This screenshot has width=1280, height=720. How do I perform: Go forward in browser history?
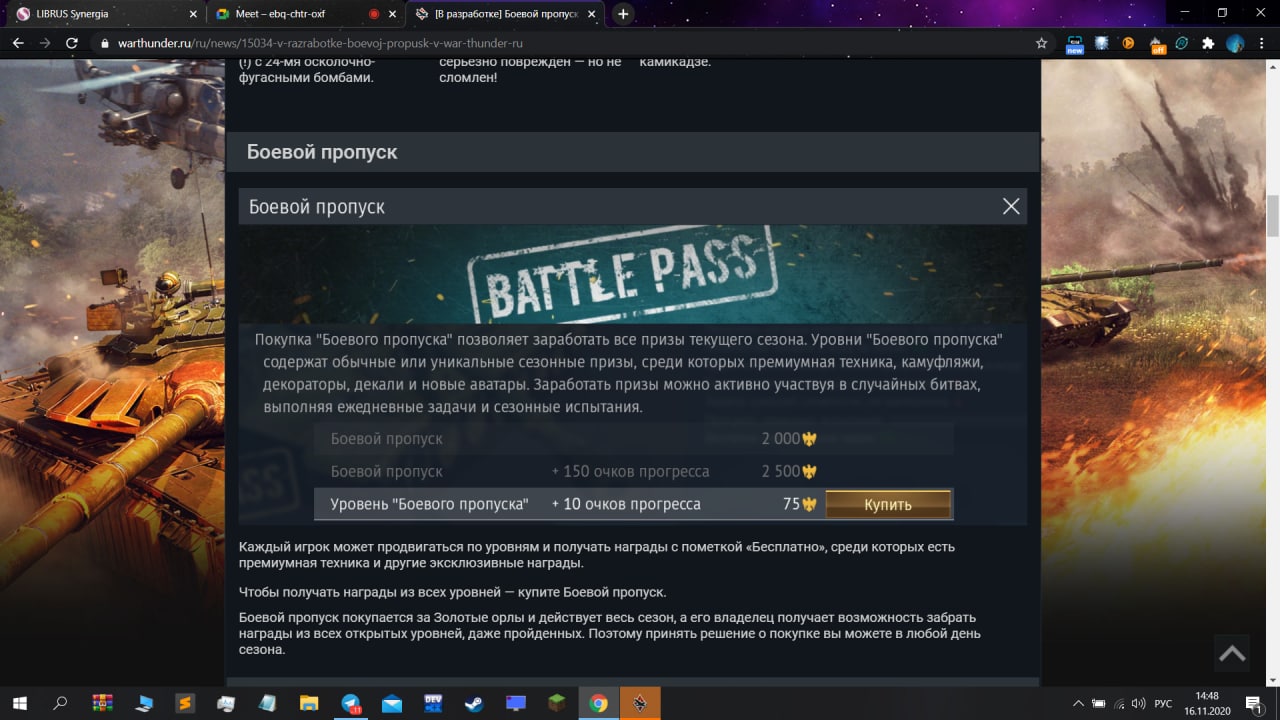pos(45,43)
